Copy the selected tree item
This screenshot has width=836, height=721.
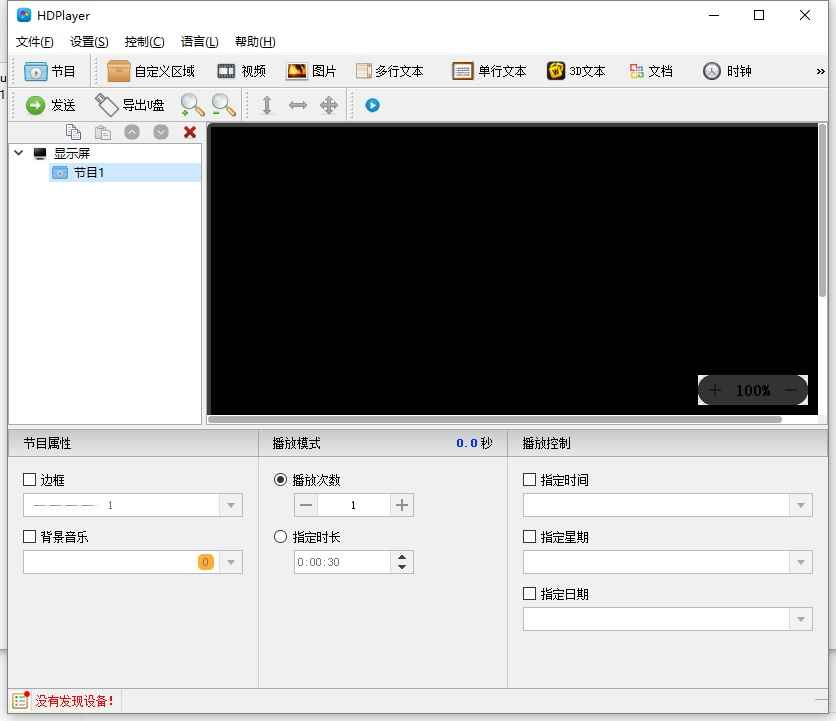73,132
